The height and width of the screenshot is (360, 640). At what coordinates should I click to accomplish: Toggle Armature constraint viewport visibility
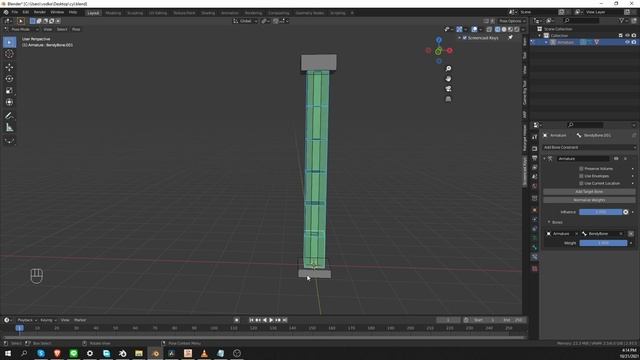616,158
